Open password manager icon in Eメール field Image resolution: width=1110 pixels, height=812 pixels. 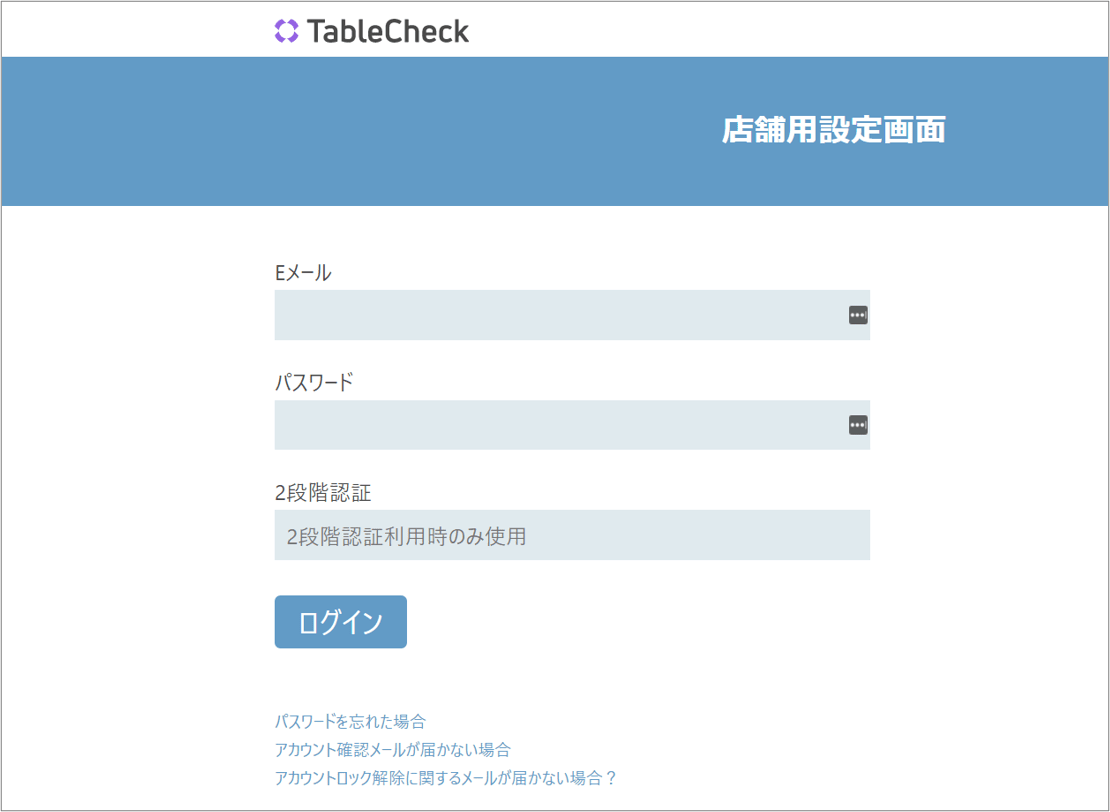click(857, 315)
